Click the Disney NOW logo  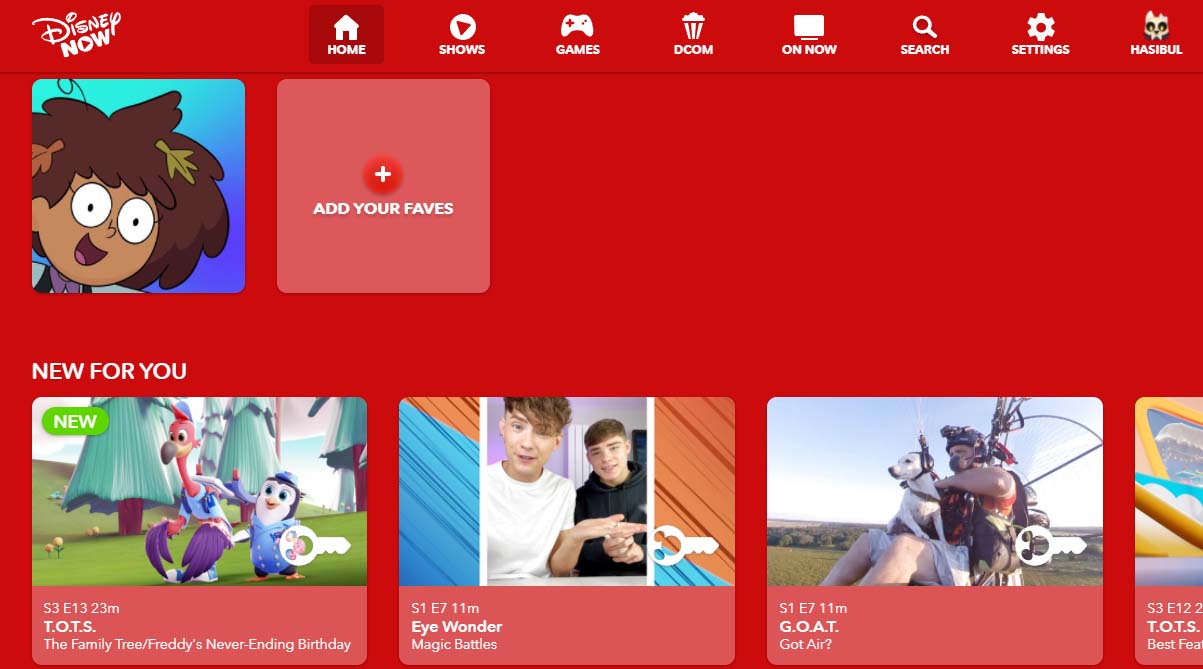tap(76, 35)
